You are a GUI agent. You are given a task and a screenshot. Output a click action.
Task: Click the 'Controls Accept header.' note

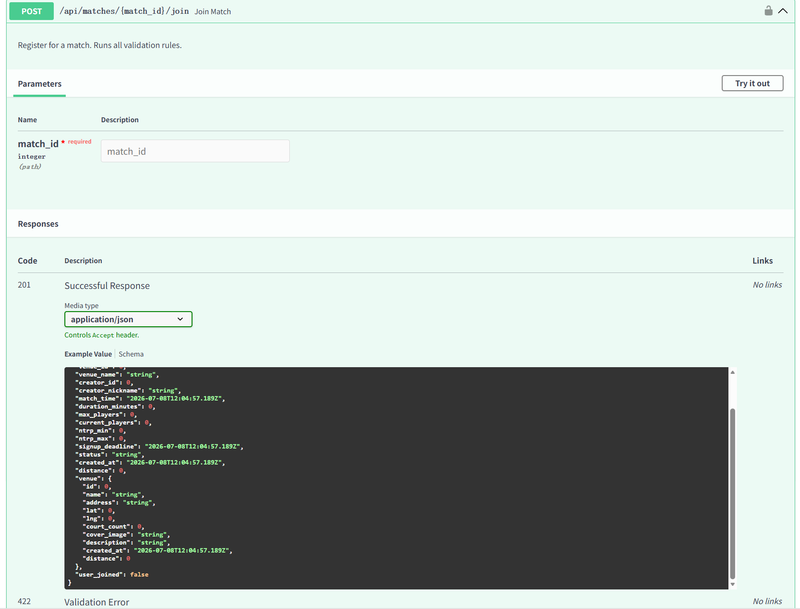pos(102,335)
